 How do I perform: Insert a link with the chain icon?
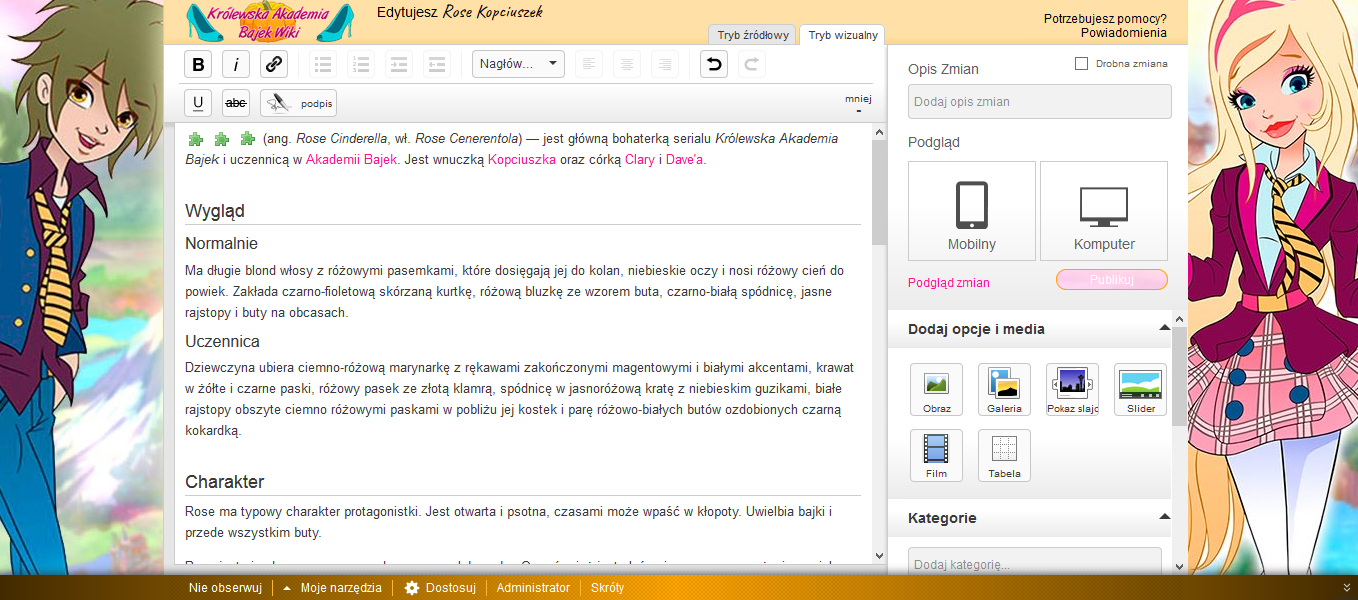click(274, 64)
